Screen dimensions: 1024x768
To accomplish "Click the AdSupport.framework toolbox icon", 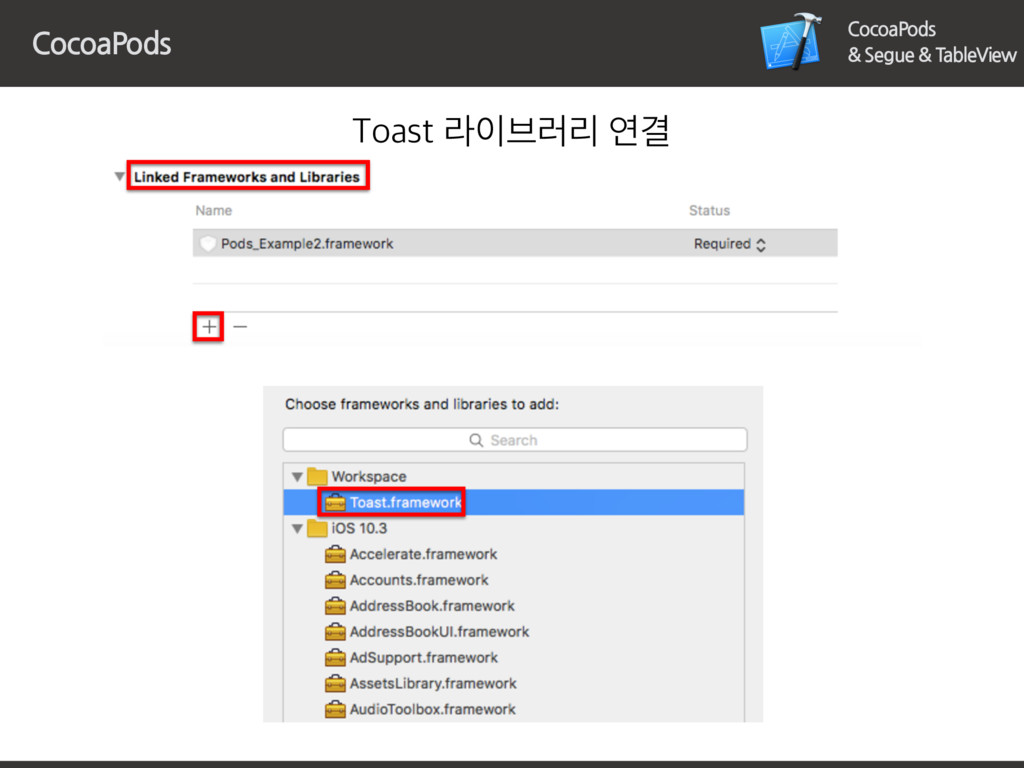I will (335, 657).
